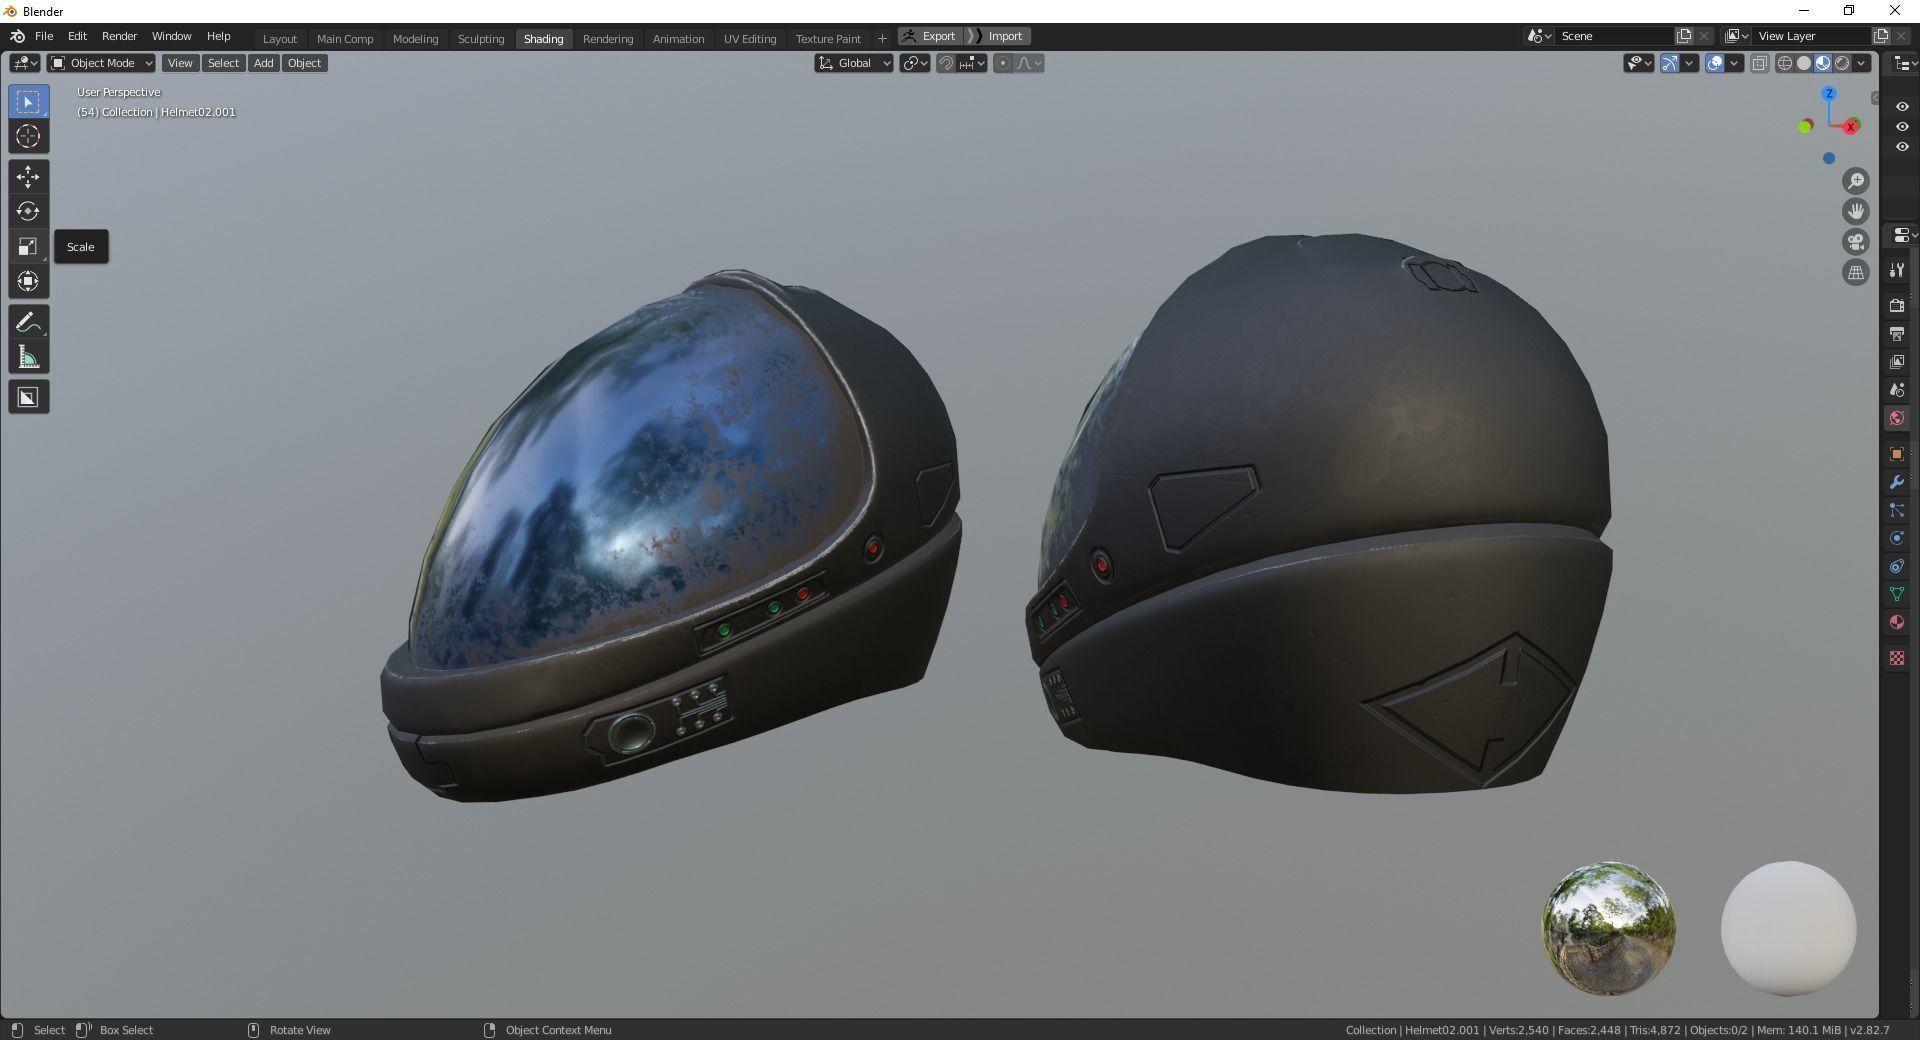Toggle Show Overlays button
The height and width of the screenshot is (1040, 1920).
[x=1716, y=63]
